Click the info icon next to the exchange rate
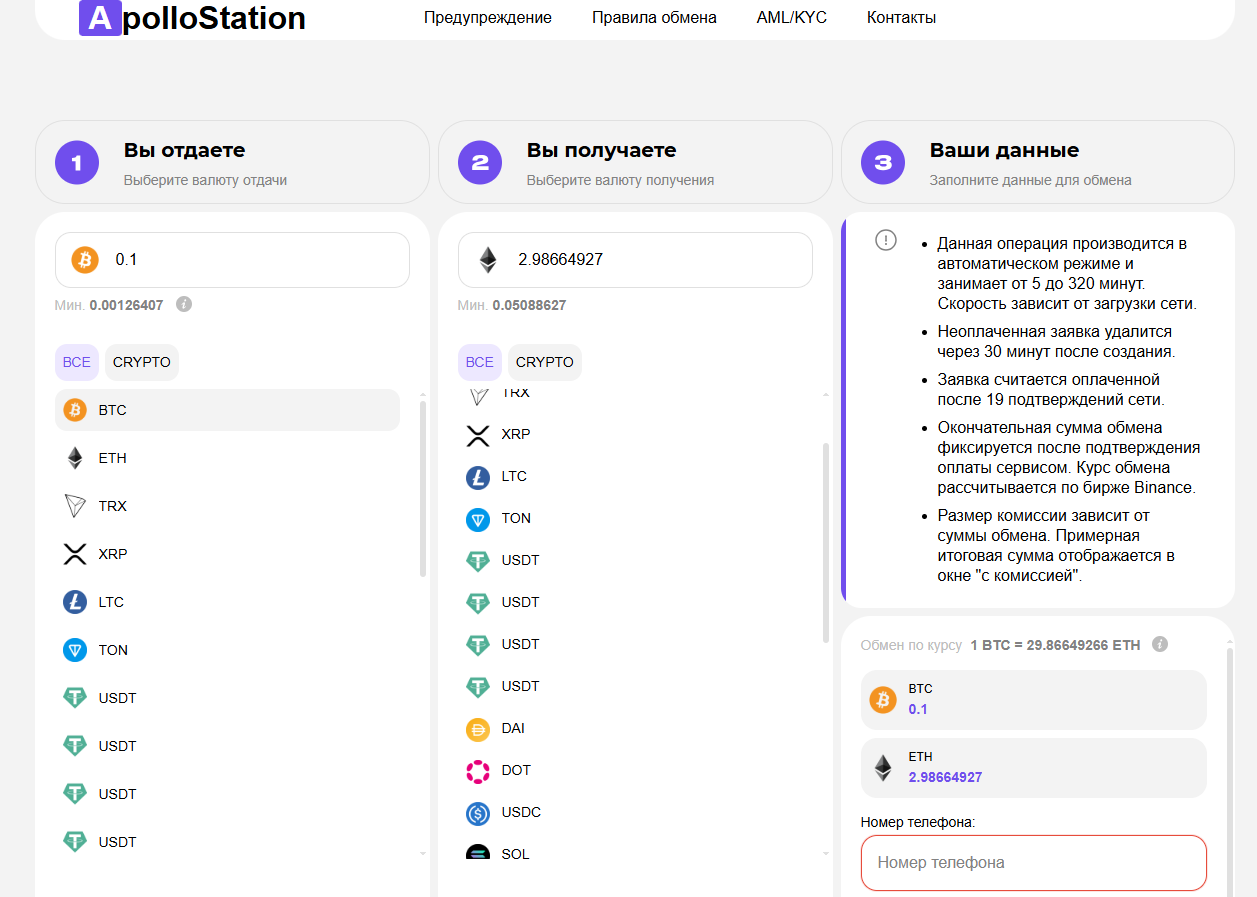Screen dimensions: 1257x897 (x=1160, y=645)
